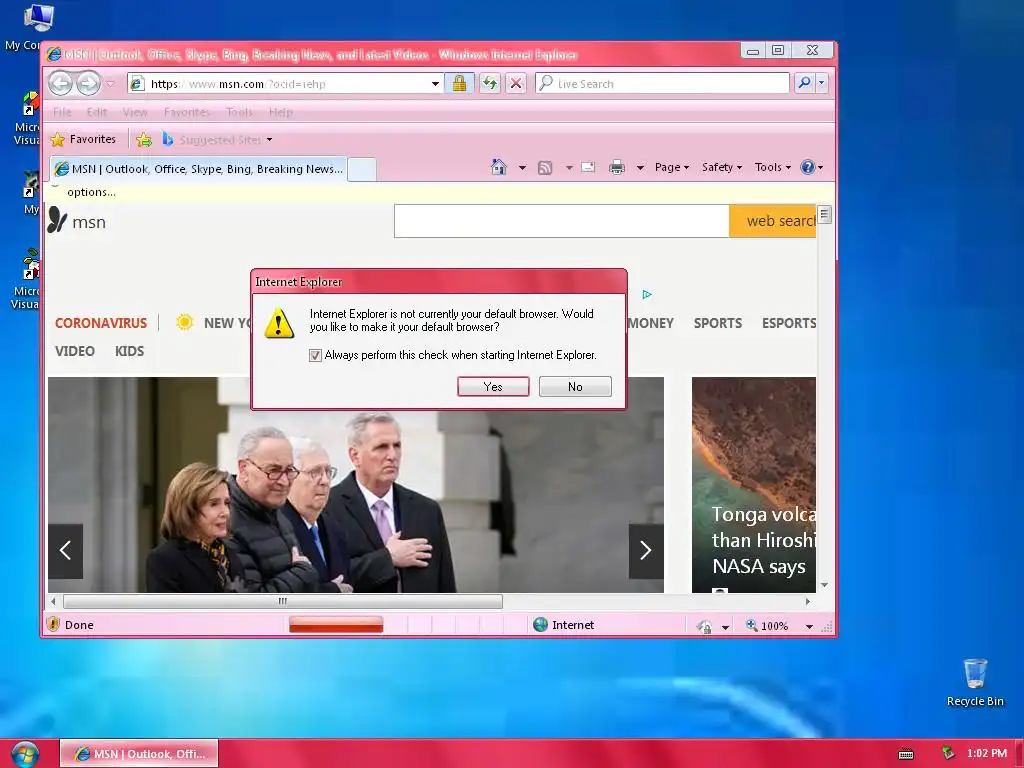Click the sunny weather icon
This screenshot has height=768, width=1024.
[x=185, y=322]
